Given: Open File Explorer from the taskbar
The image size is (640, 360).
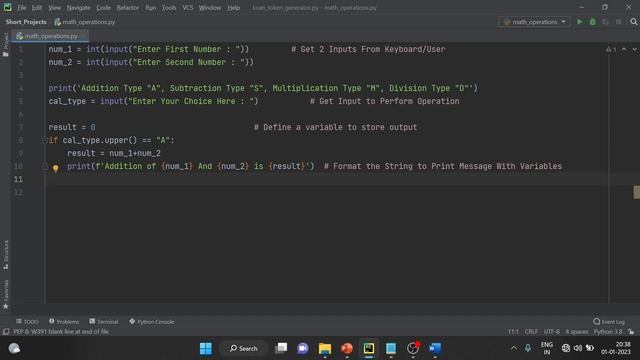Looking at the screenshot, I should coord(325,348).
